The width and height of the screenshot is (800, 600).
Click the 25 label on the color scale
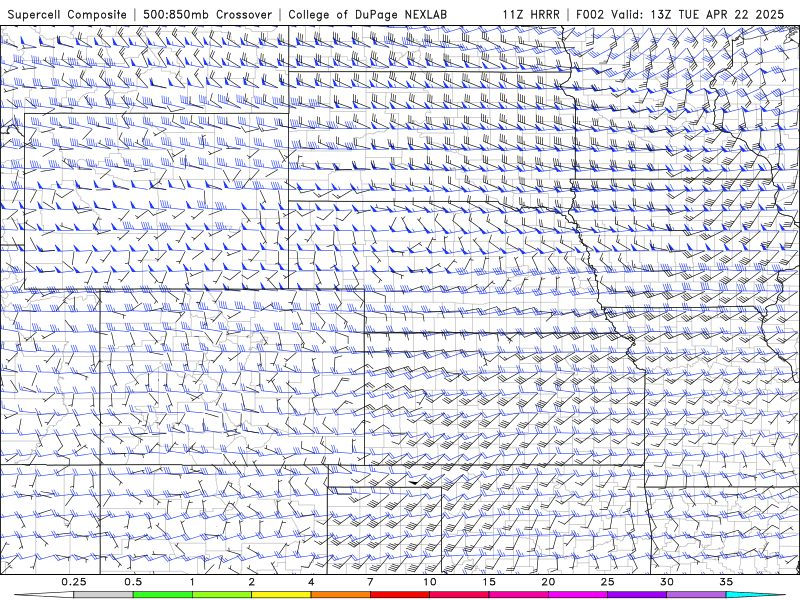[x=607, y=582]
